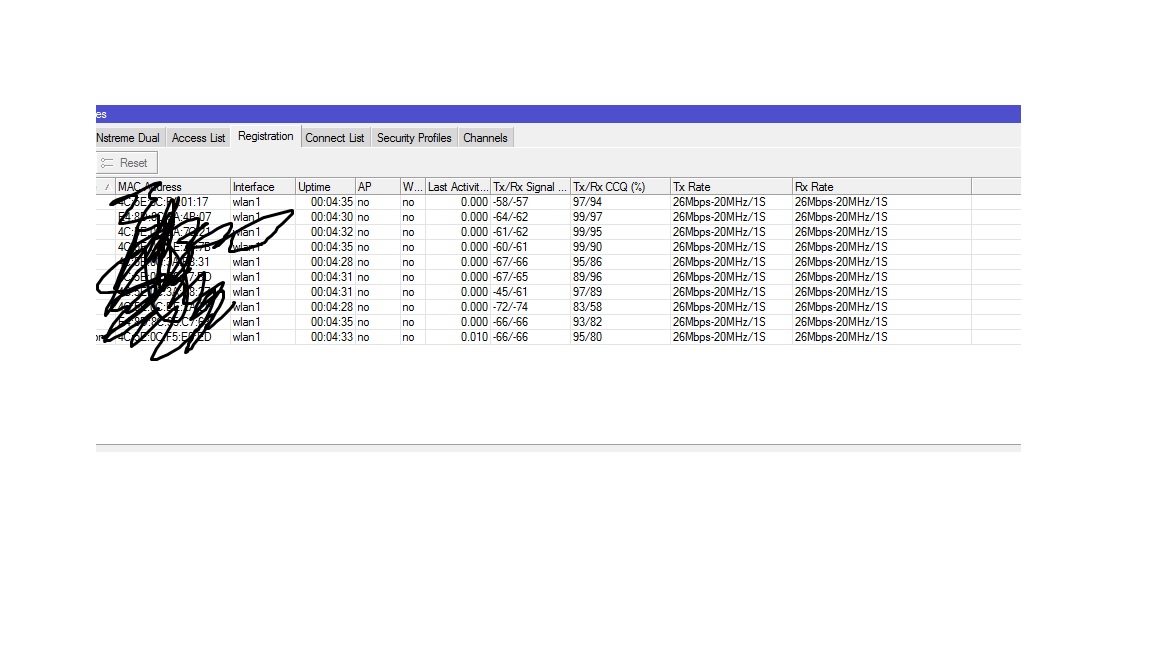Open the Access List tab
Viewport: 1152px width, 648px height.
(198, 138)
